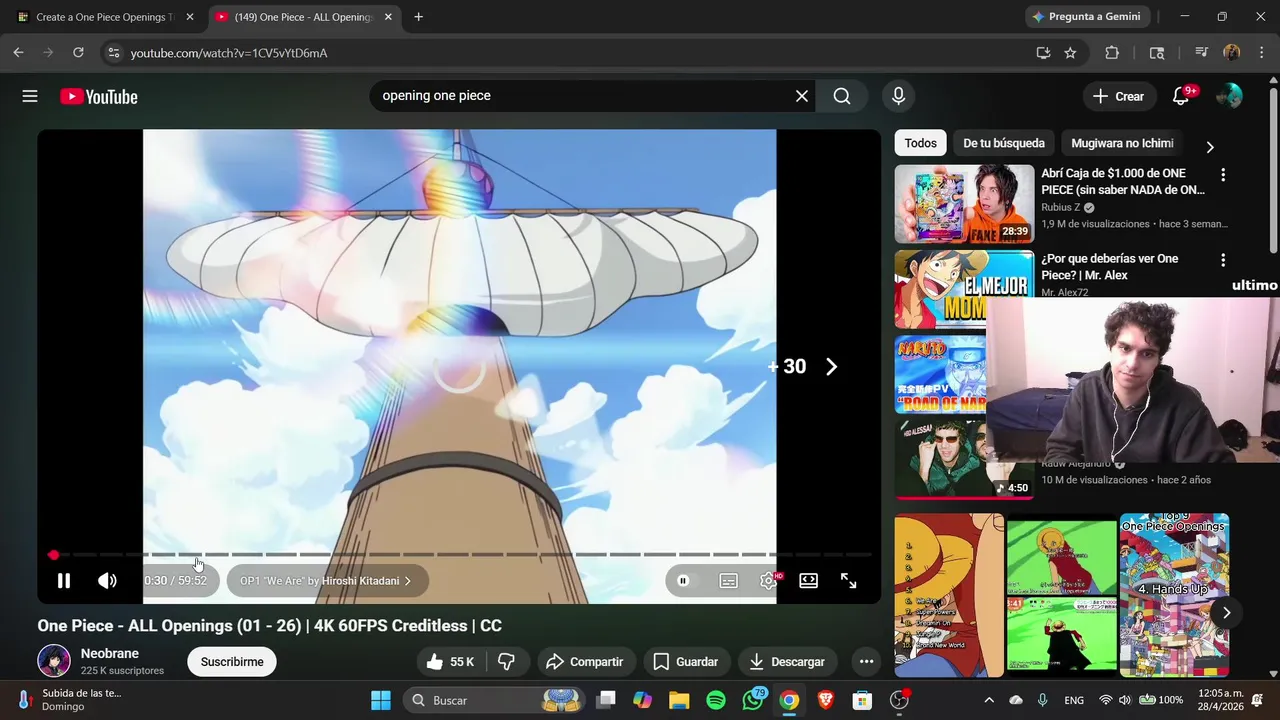Toggle the autoplay switch in the player
The width and height of the screenshot is (1280, 720).
[x=683, y=581]
